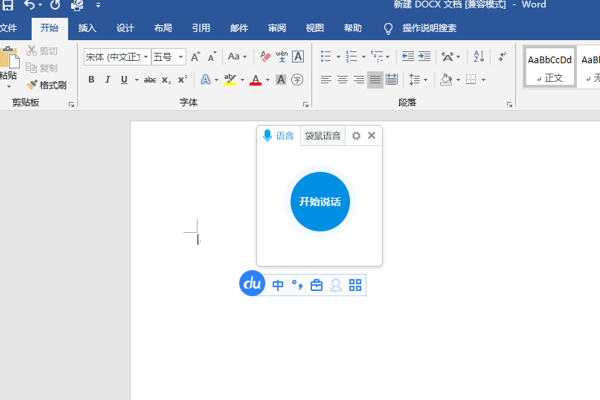This screenshot has height=400, width=600.
Task: Click the 剪切 cut button
Action: tap(42, 51)
